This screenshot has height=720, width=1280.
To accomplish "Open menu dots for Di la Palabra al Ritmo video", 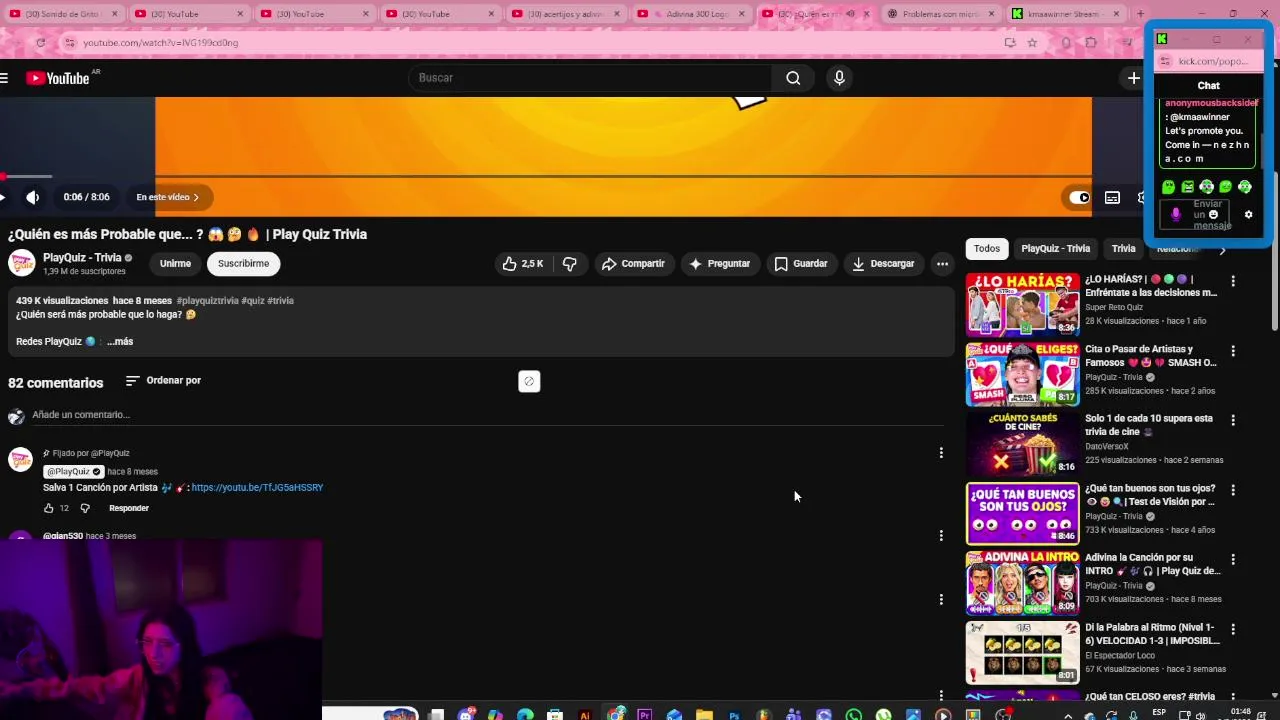I will pyautogui.click(x=1233, y=630).
